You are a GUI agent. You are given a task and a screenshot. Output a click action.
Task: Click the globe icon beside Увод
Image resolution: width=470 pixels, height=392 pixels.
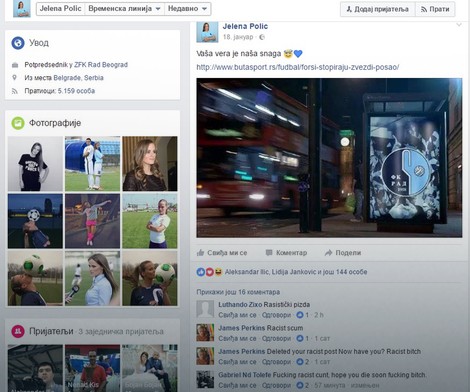[18, 43]
